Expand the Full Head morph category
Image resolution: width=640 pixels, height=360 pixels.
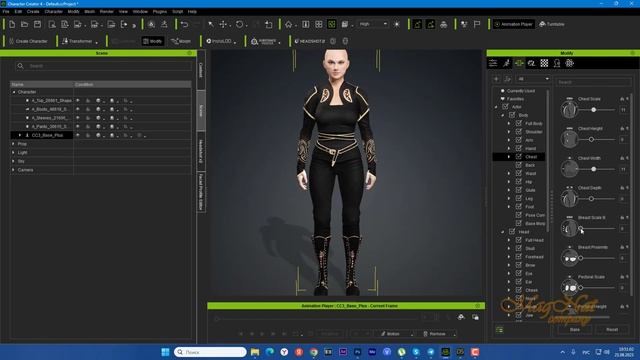(509, 240)
